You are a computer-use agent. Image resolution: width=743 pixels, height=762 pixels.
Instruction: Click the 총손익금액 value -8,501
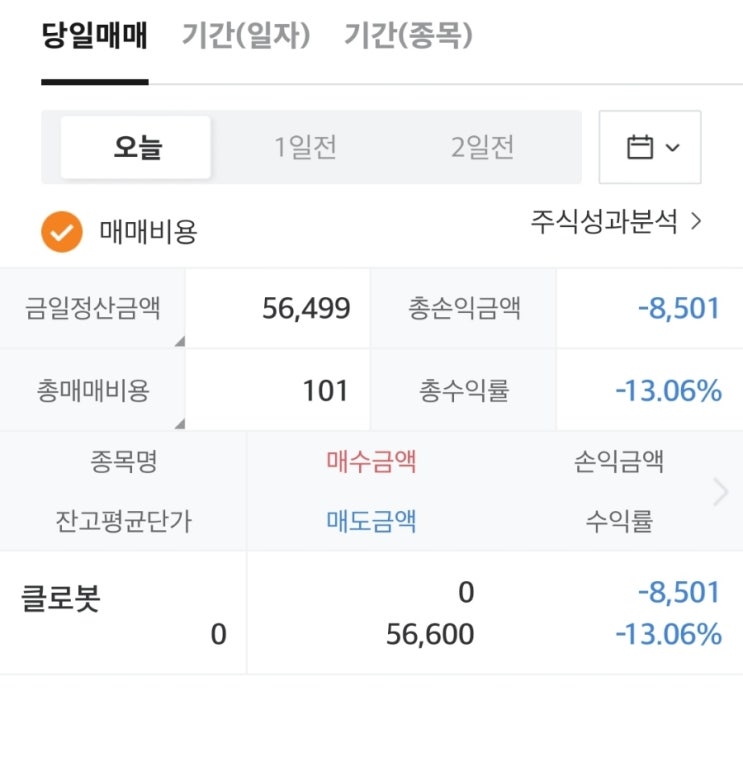click(679, 308)
